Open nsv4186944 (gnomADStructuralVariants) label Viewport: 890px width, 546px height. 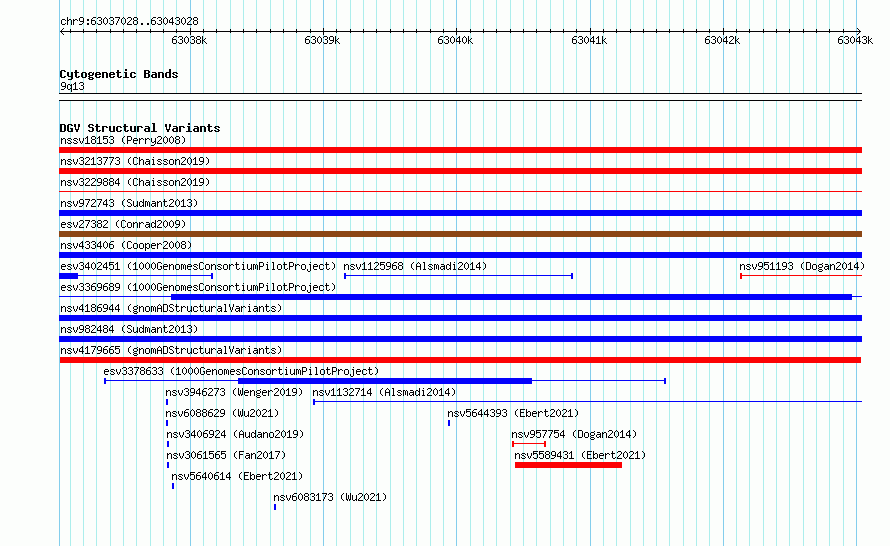pyautogui.click(x=171, y=308)
